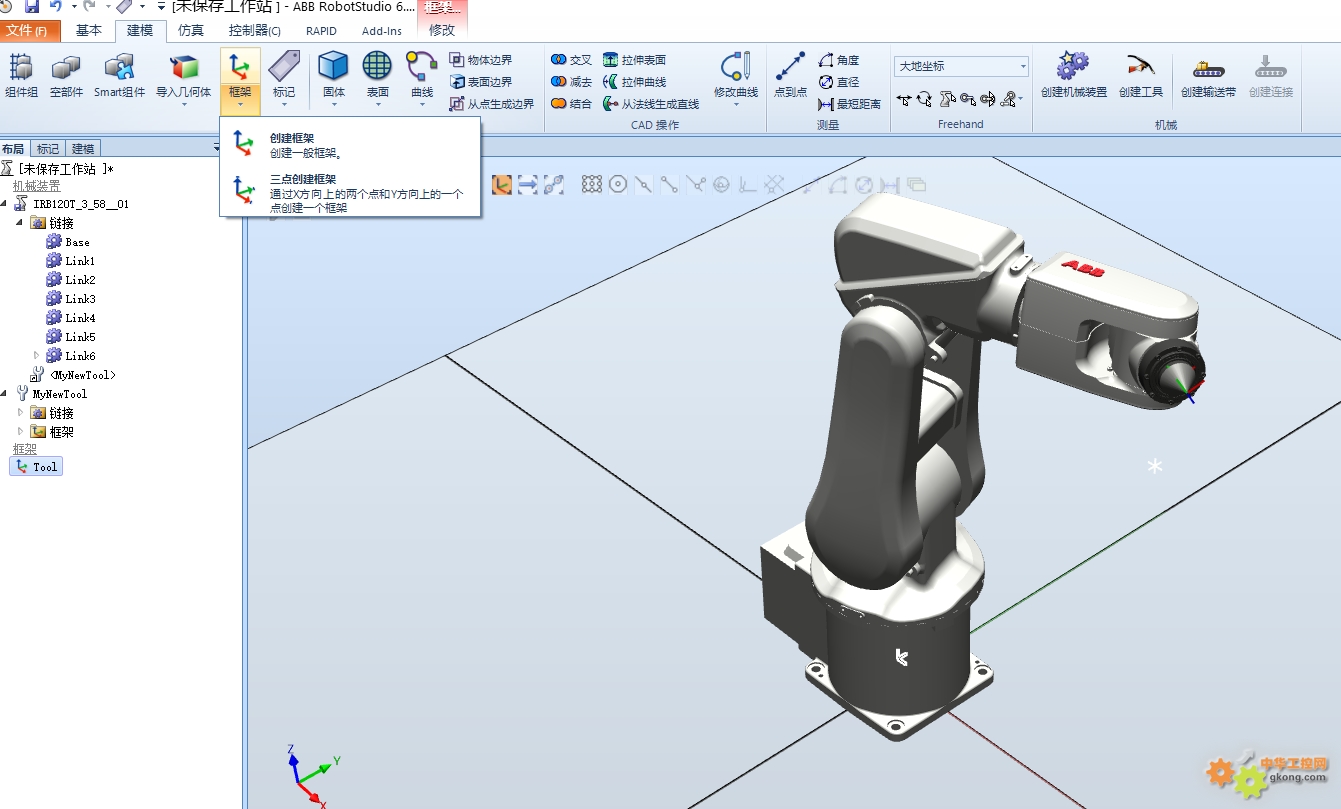Image resolution: width=1341 pixels, height=809 pixels.
Task: Click the 修改曲线 modify curve icon
Action: point(736,66)
